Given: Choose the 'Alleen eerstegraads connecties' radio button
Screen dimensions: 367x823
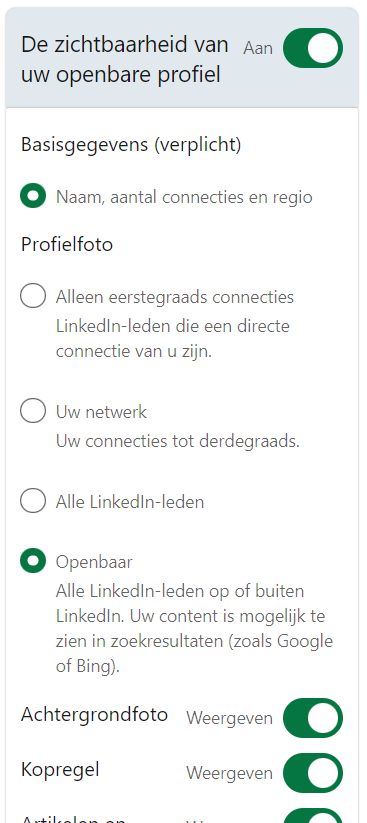Looking at the screenshot, I should (33, 296).
